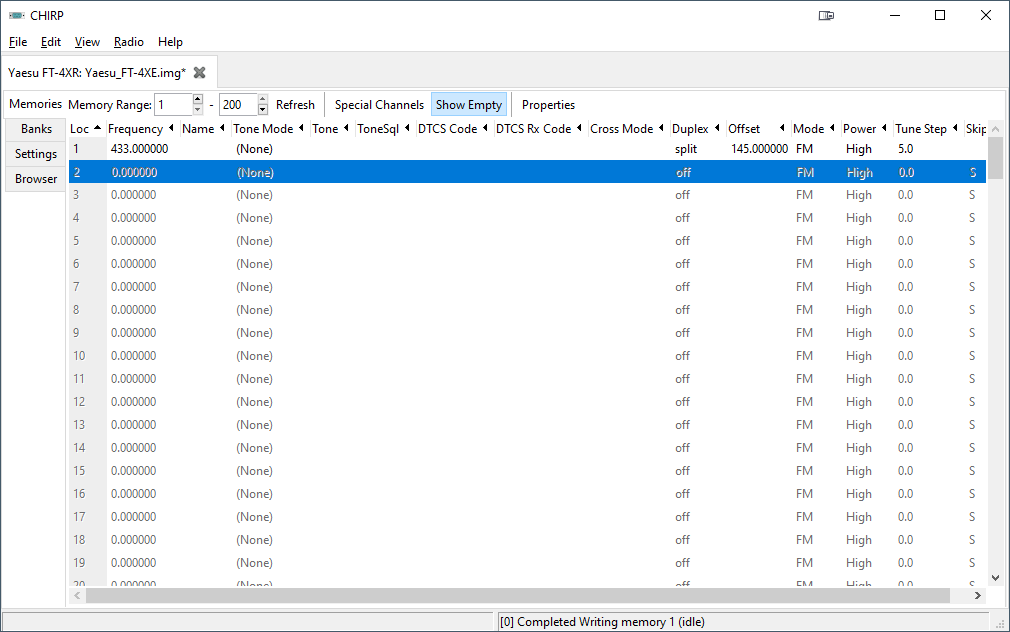Click the status text Completed Writing memory 1

click(602, 622)
